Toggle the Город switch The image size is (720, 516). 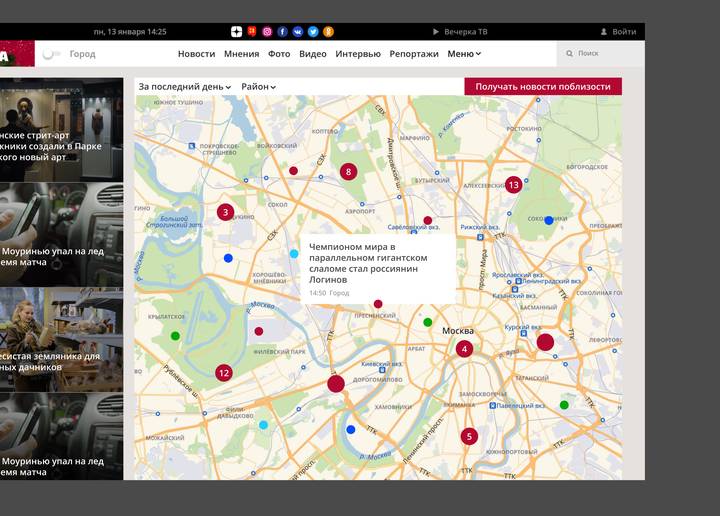pos(51,54)
